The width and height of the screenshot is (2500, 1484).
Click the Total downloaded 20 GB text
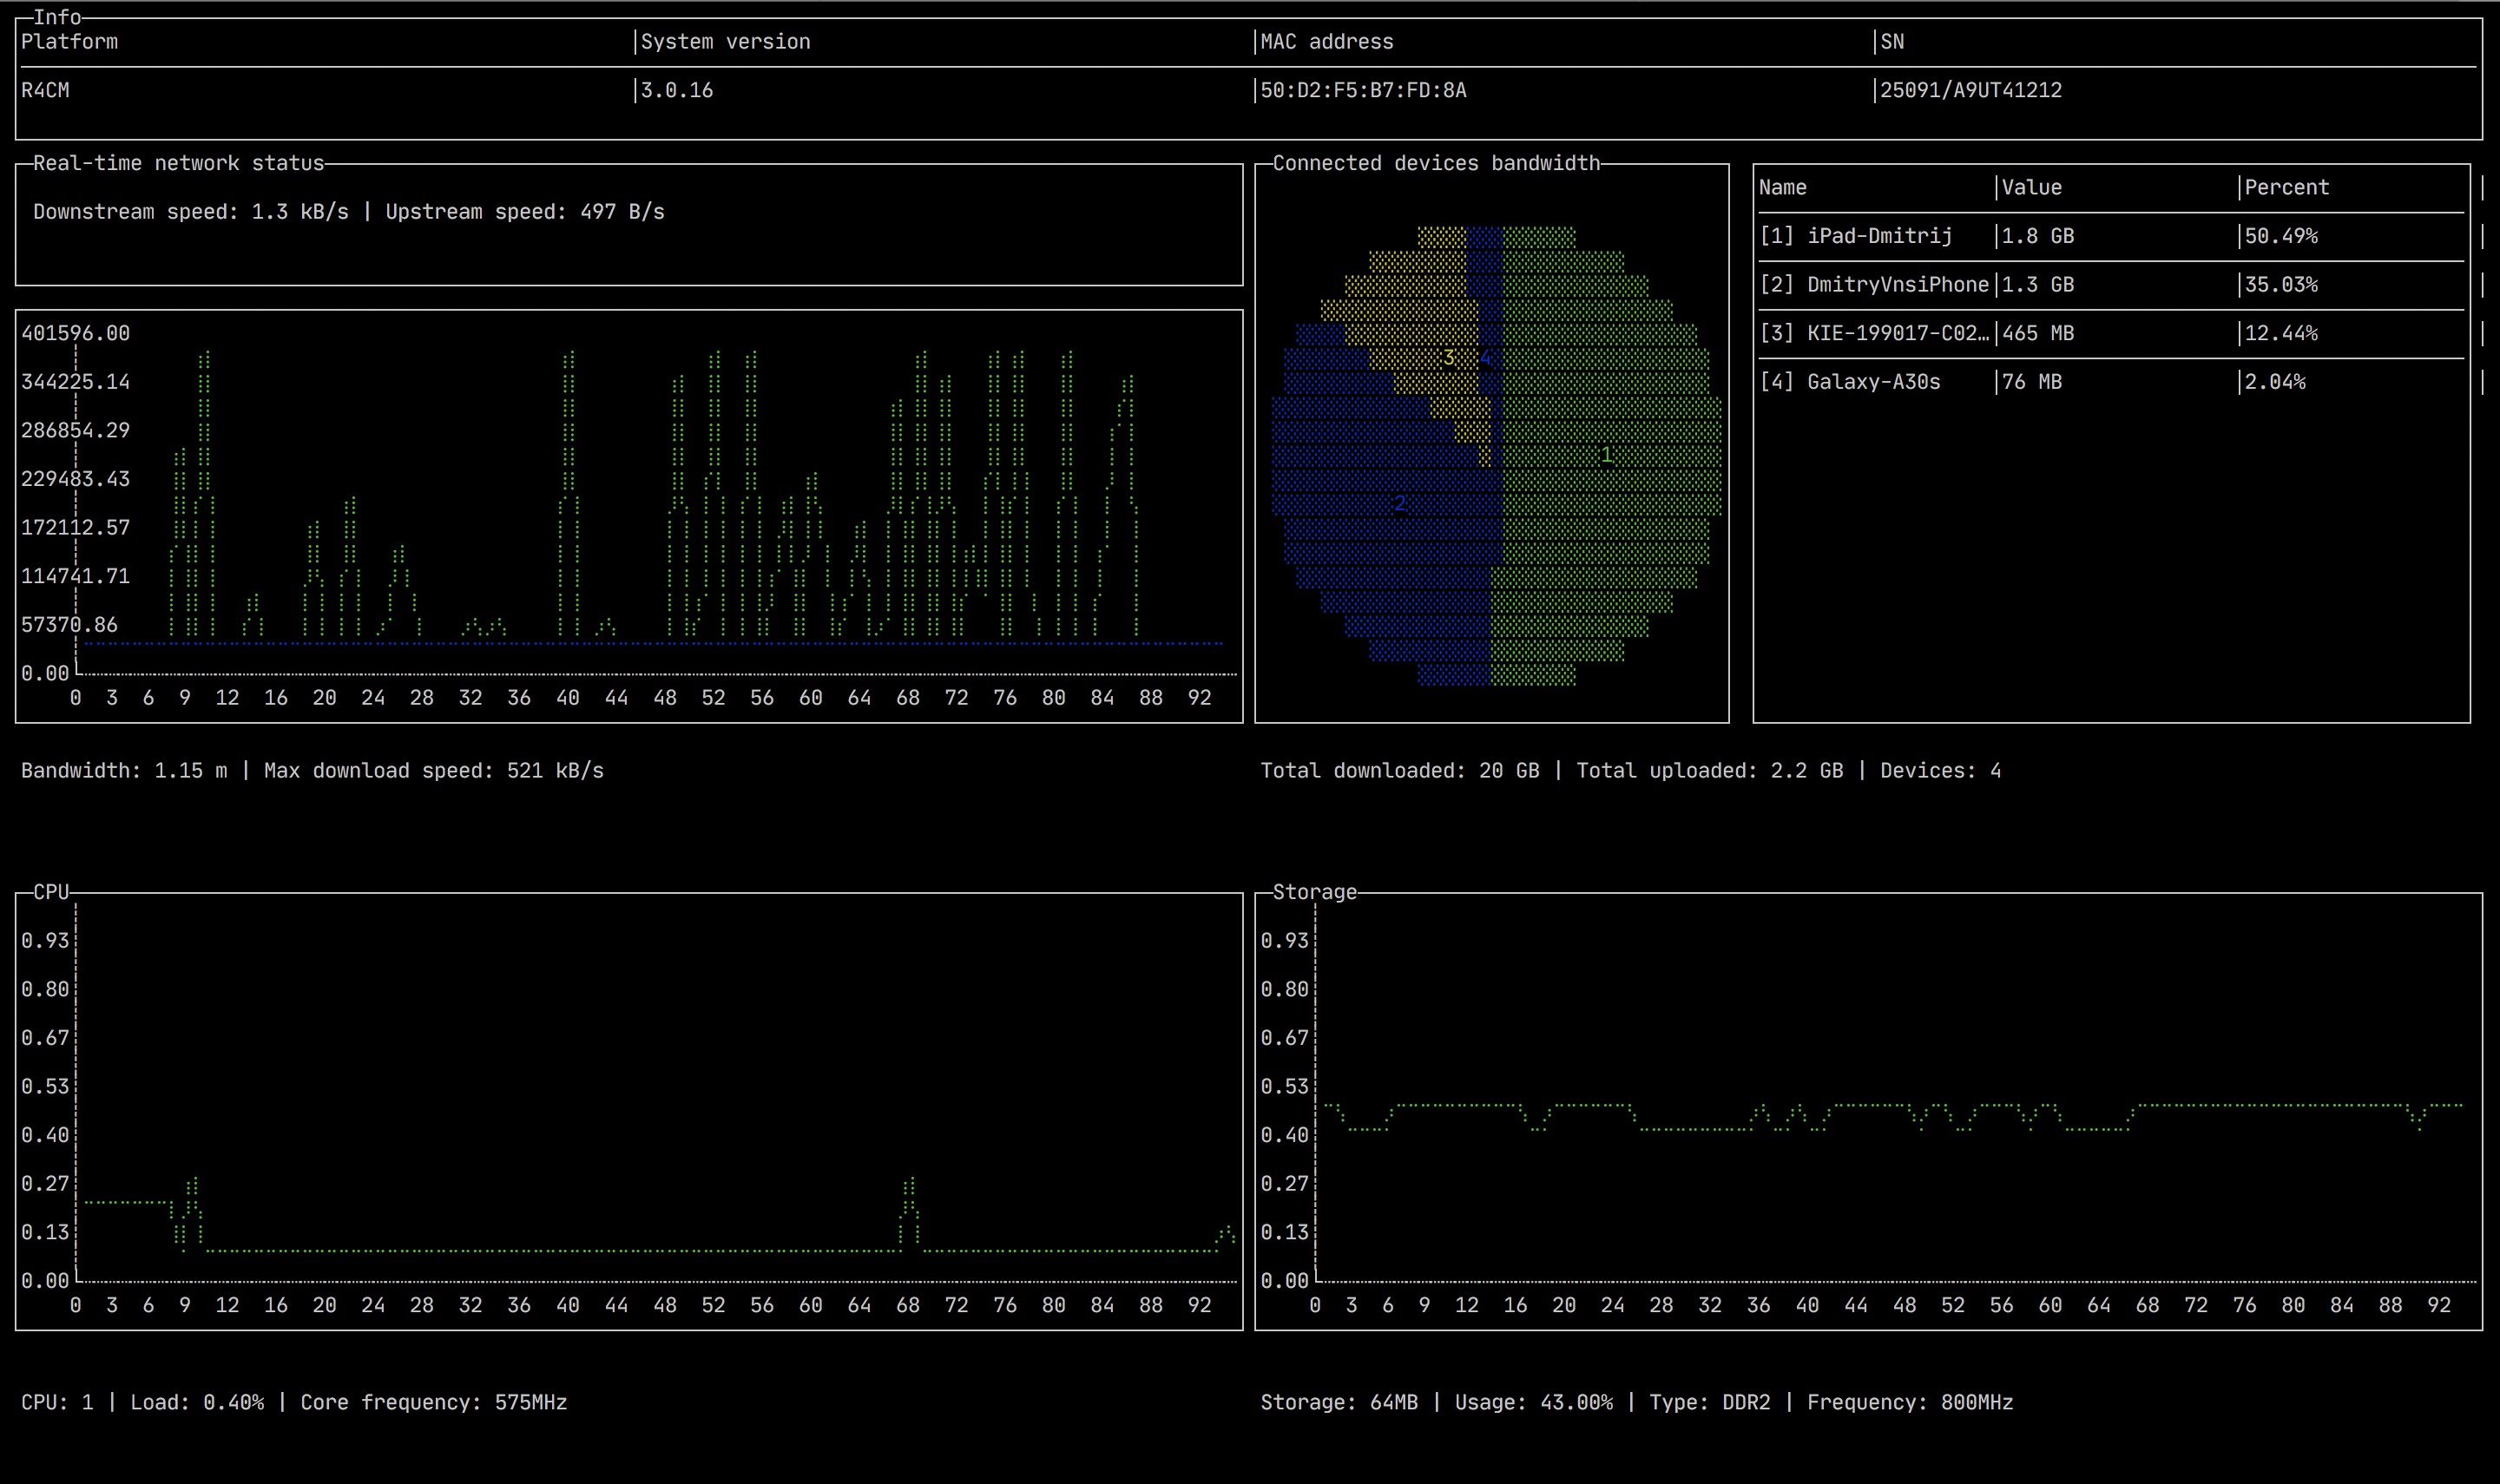click(x=1399, y=771)
